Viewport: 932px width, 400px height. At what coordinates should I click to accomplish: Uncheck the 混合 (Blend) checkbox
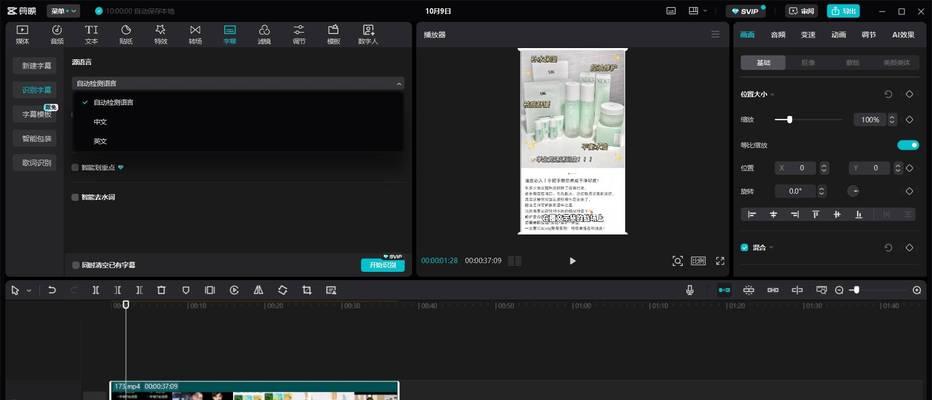(x=744, y=247)
